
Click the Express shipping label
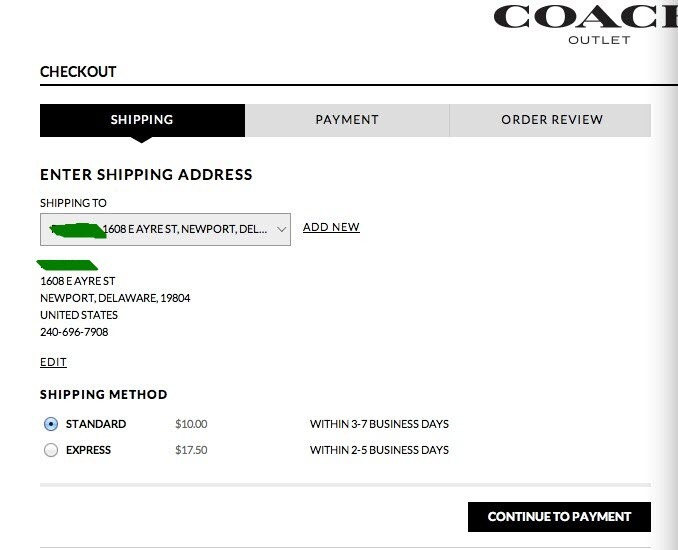(x=88, y=450)
